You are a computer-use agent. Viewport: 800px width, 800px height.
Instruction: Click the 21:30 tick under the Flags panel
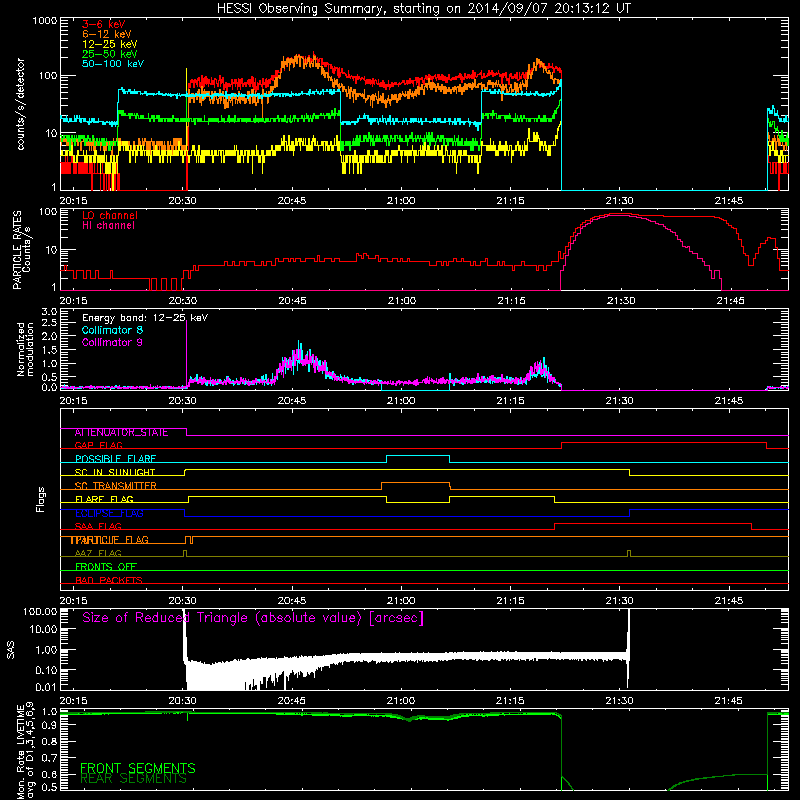coord(619,601)
